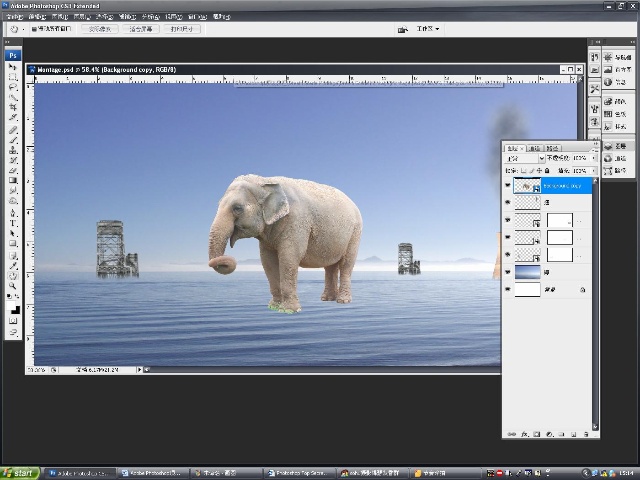Open the layer Opacity slider arrow
Viewport: 640px width, 480px height.
pyautogui.click(x=593, y=158)
